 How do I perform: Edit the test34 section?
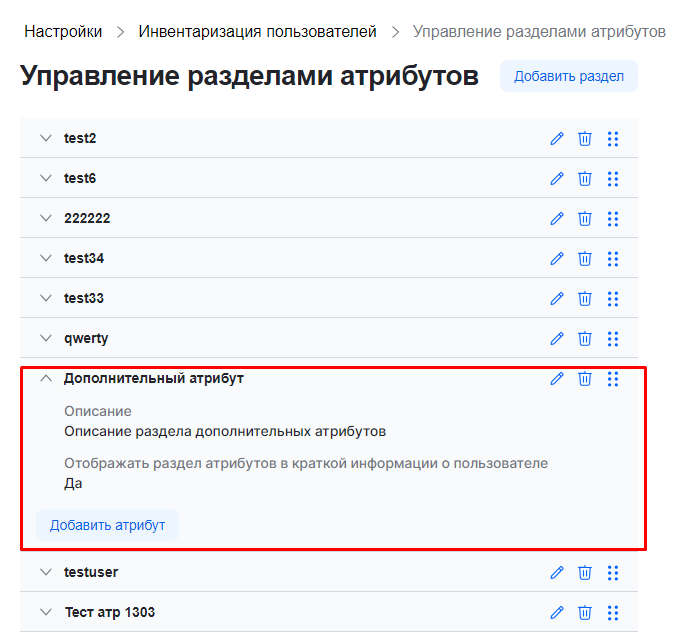pos(557,259)
